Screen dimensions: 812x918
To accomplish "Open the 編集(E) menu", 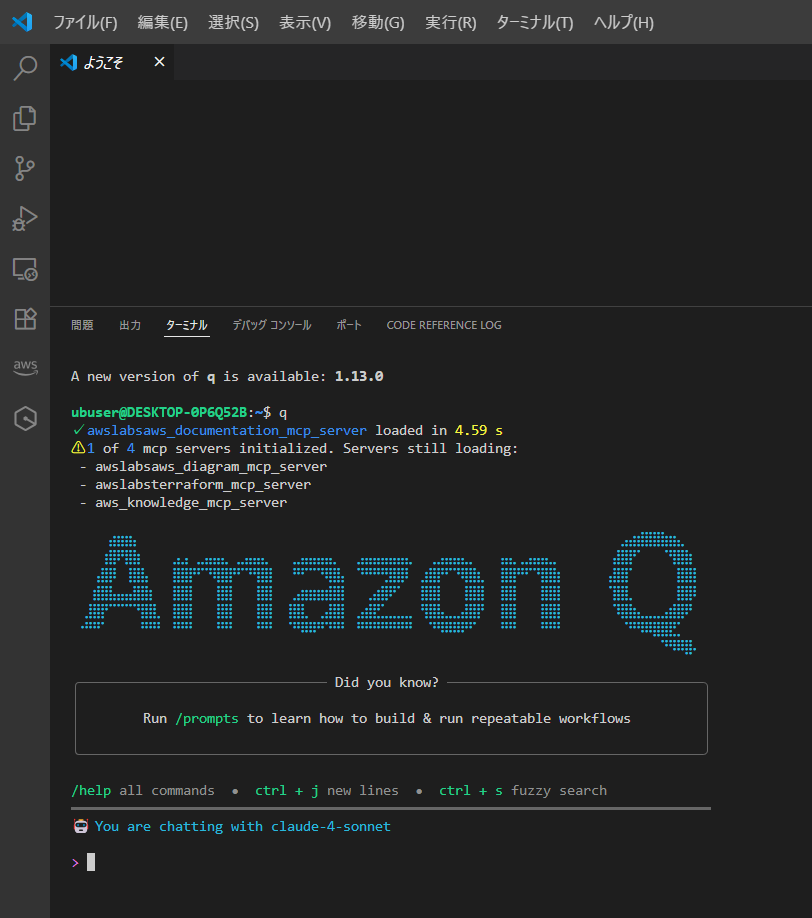I will (x=162, y=22).
